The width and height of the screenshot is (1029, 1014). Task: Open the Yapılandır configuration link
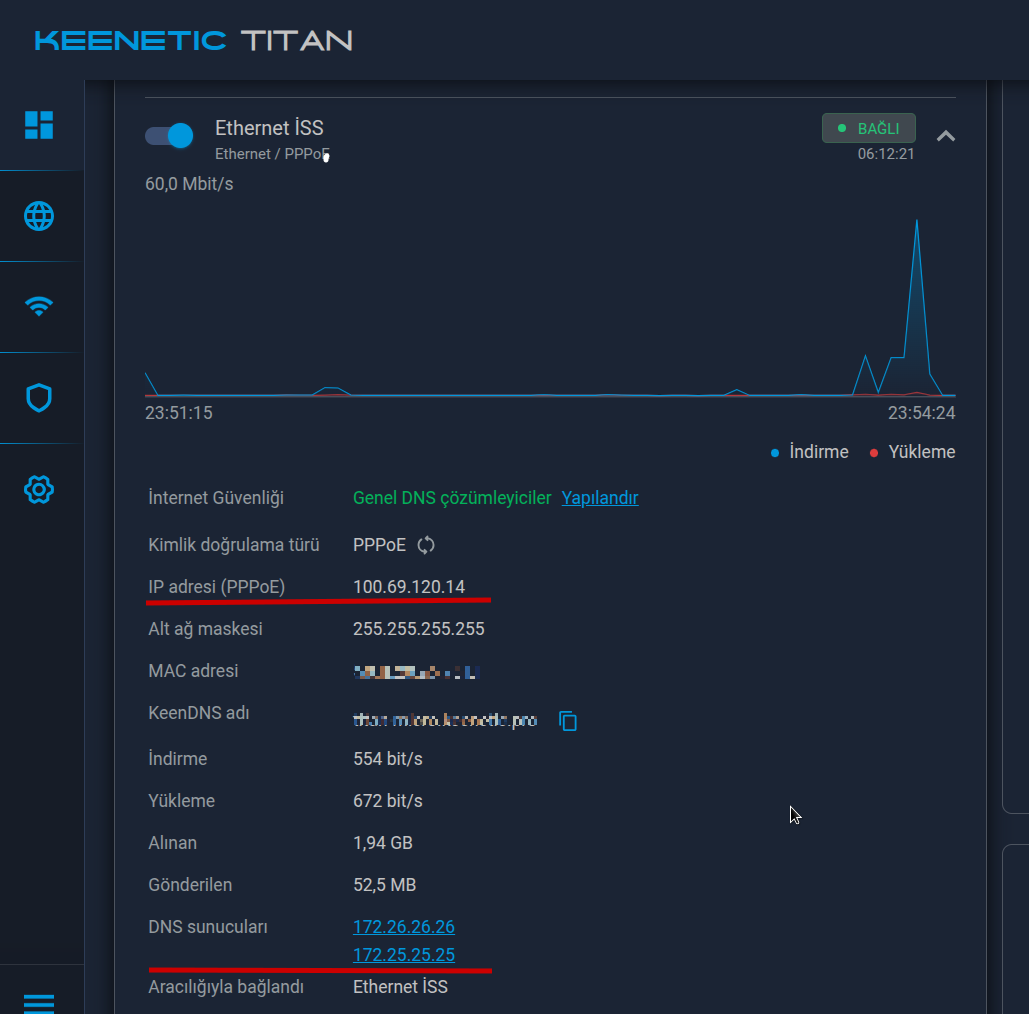[600, 498]
